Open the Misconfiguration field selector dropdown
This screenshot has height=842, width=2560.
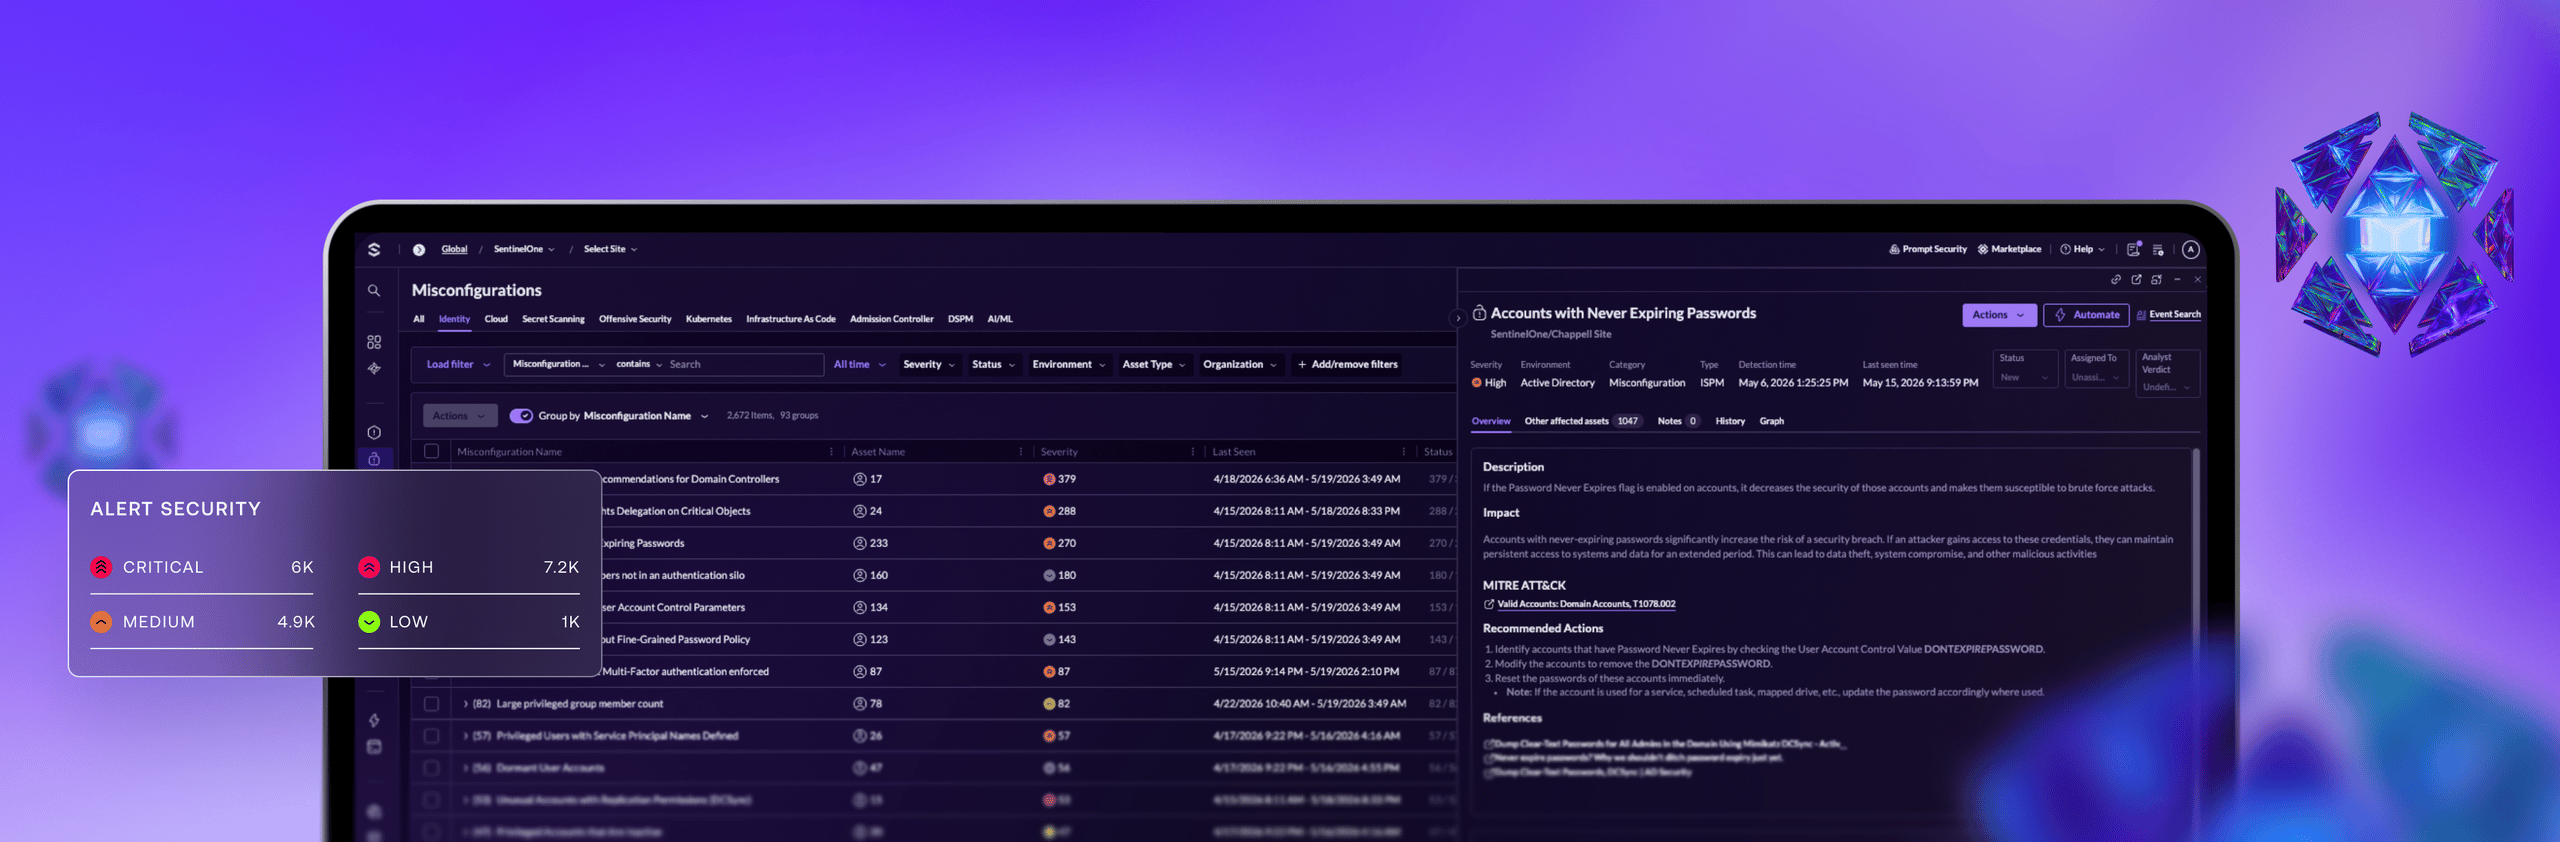[x=558, y=365]
